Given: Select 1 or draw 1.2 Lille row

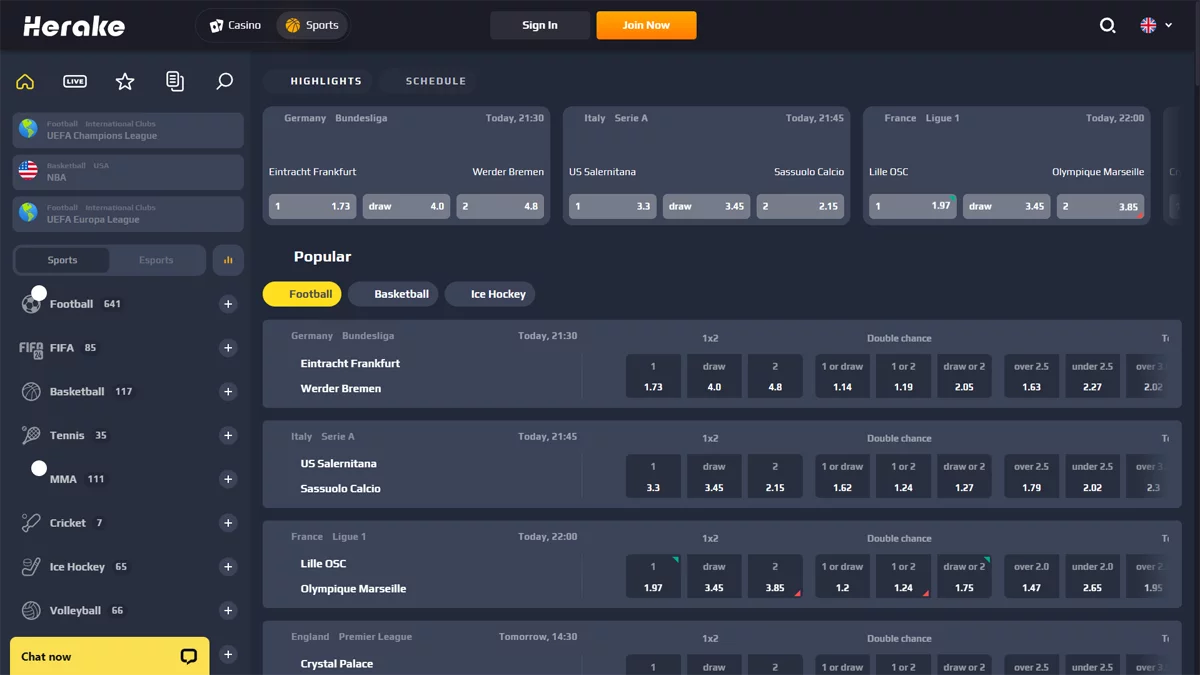Looking at the screenshot, I should point(842,576).
